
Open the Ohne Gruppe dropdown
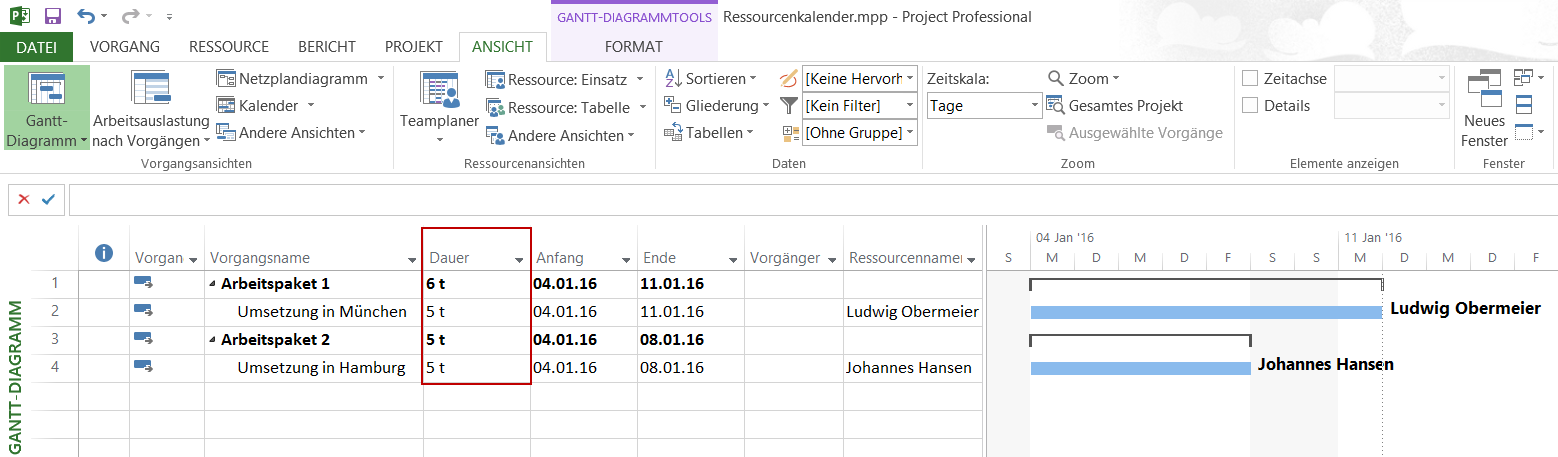point(909,132)
